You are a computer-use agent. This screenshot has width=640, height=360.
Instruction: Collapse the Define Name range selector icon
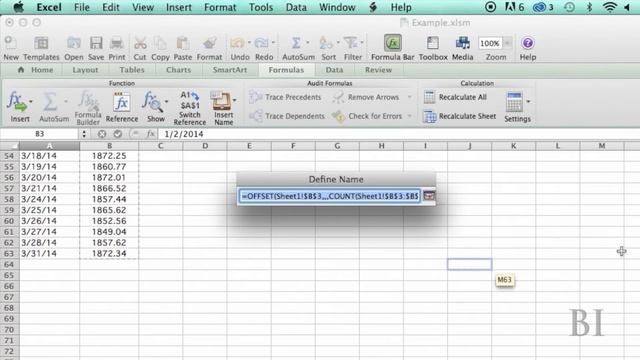point(429,196)
